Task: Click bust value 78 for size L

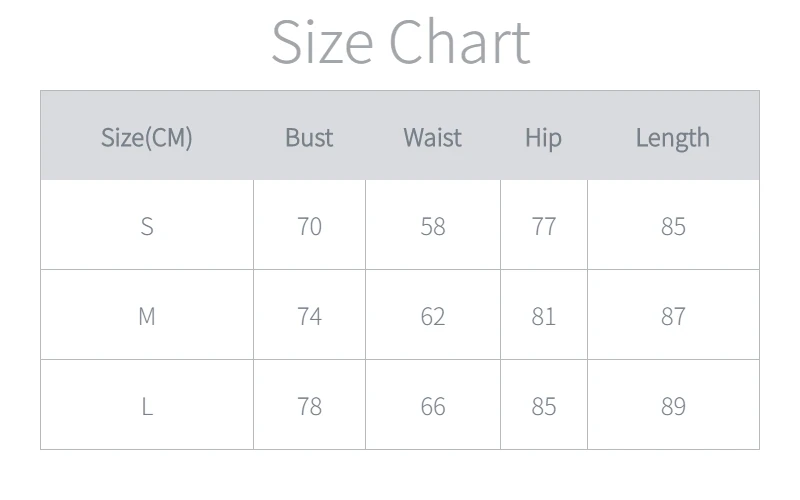Action: click(309, 406)
